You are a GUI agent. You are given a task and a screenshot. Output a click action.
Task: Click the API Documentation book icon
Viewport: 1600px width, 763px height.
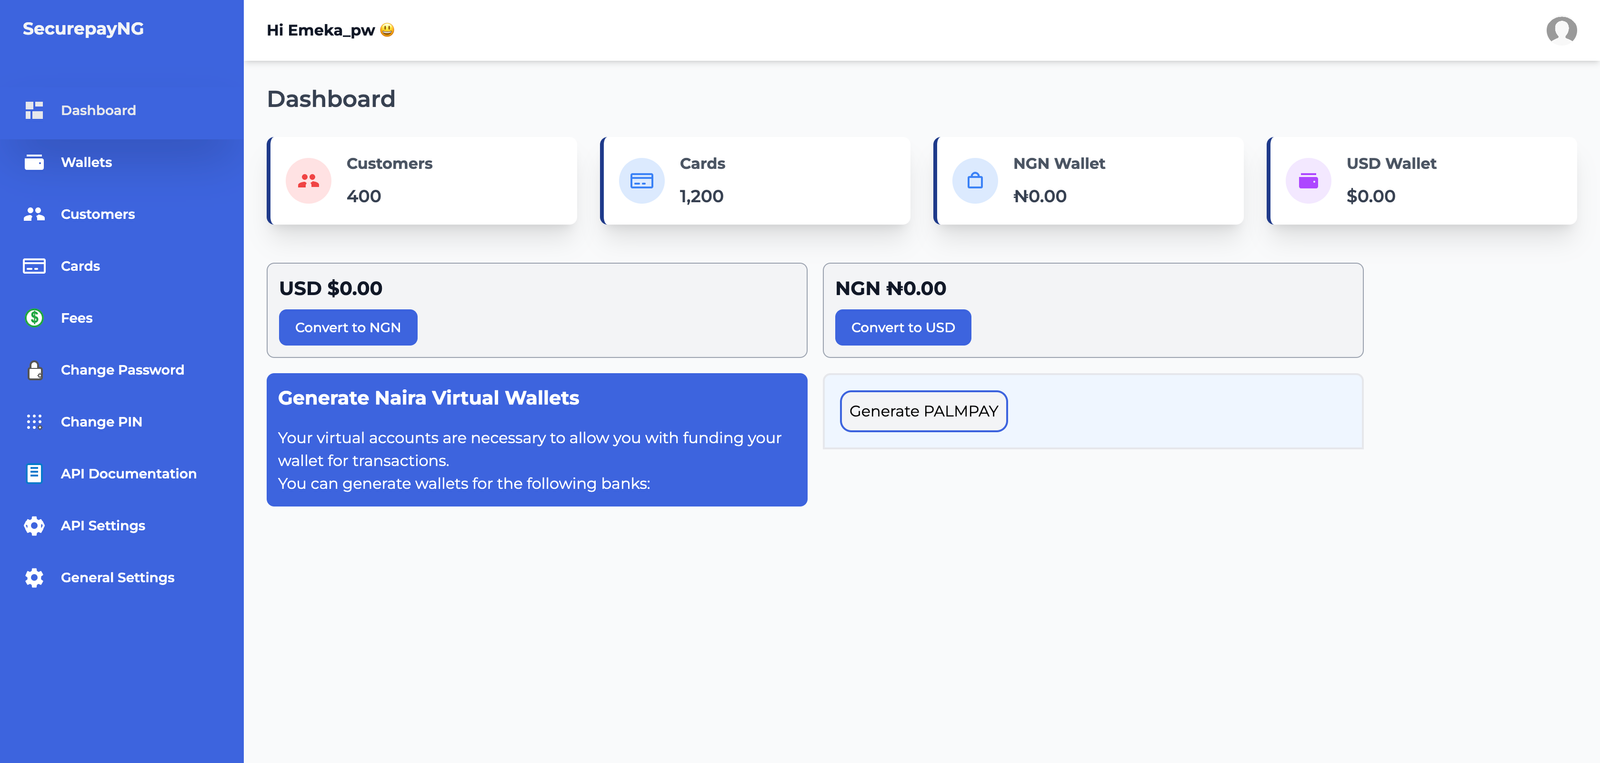pos(34,474)
